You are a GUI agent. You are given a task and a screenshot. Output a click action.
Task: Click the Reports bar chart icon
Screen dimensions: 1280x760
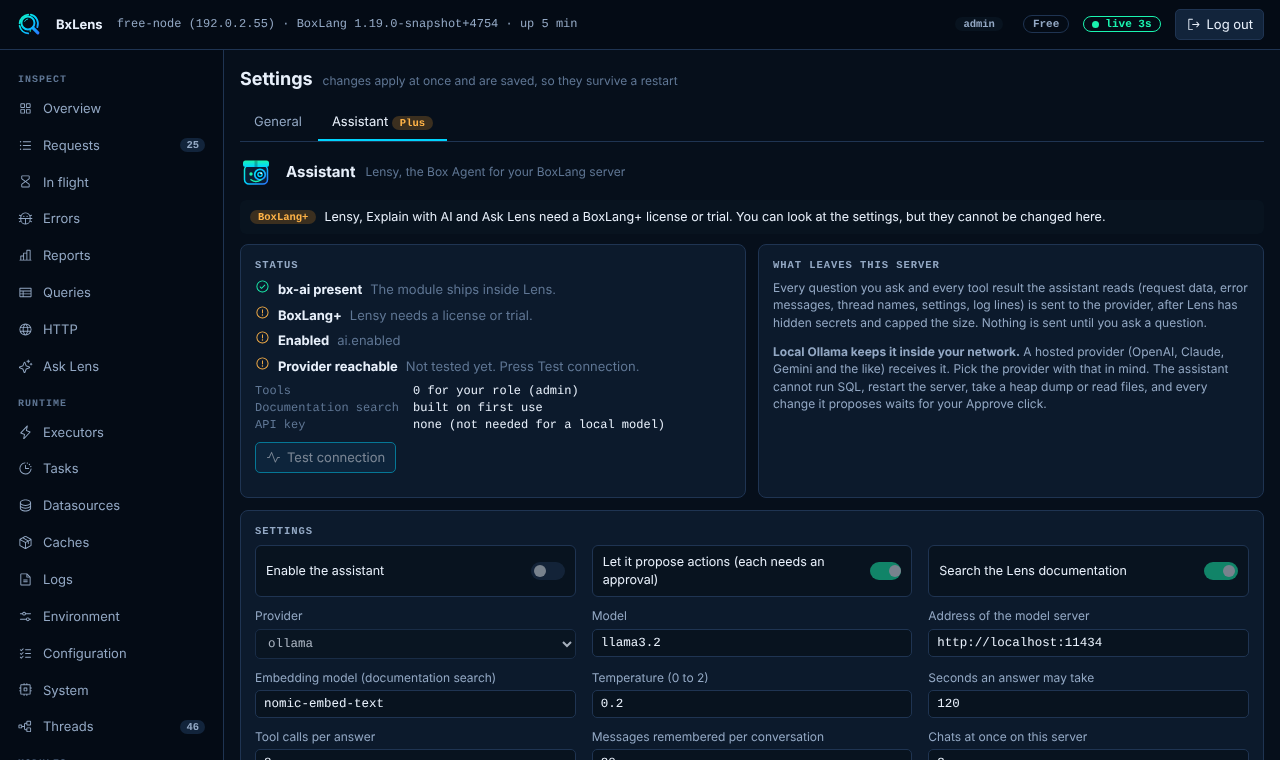pos(25,255)
